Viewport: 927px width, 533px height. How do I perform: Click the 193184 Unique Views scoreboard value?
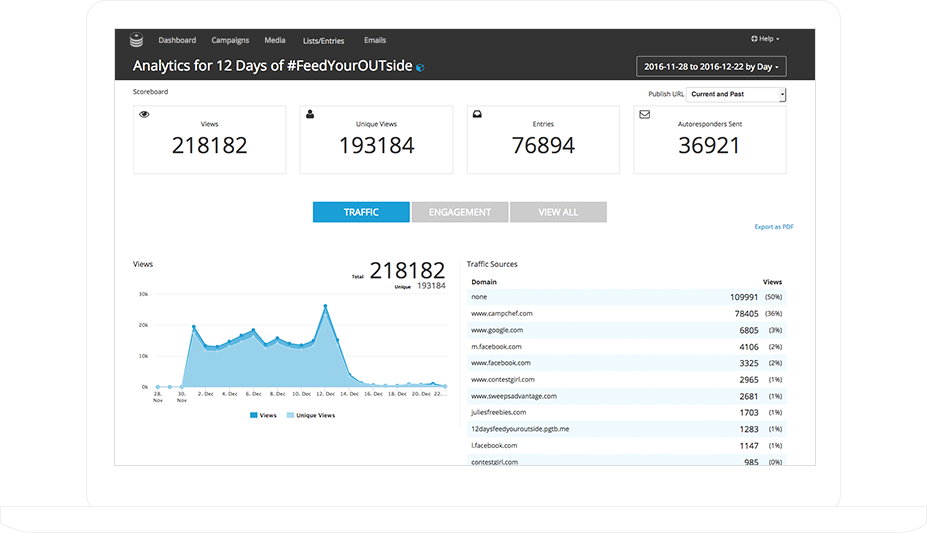click(377, 145)
